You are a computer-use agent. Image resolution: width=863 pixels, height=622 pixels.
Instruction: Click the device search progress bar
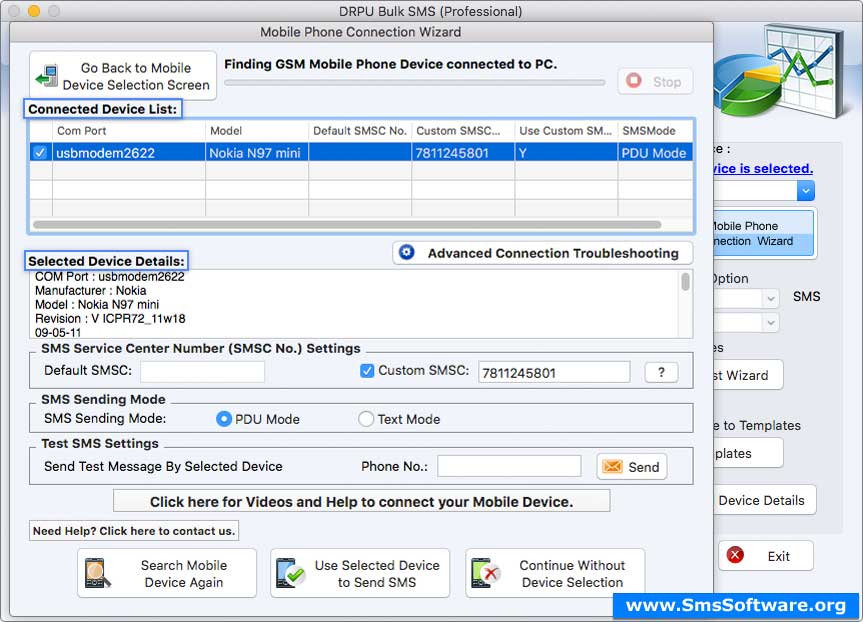pyautogui.click(x=414, y=83)
